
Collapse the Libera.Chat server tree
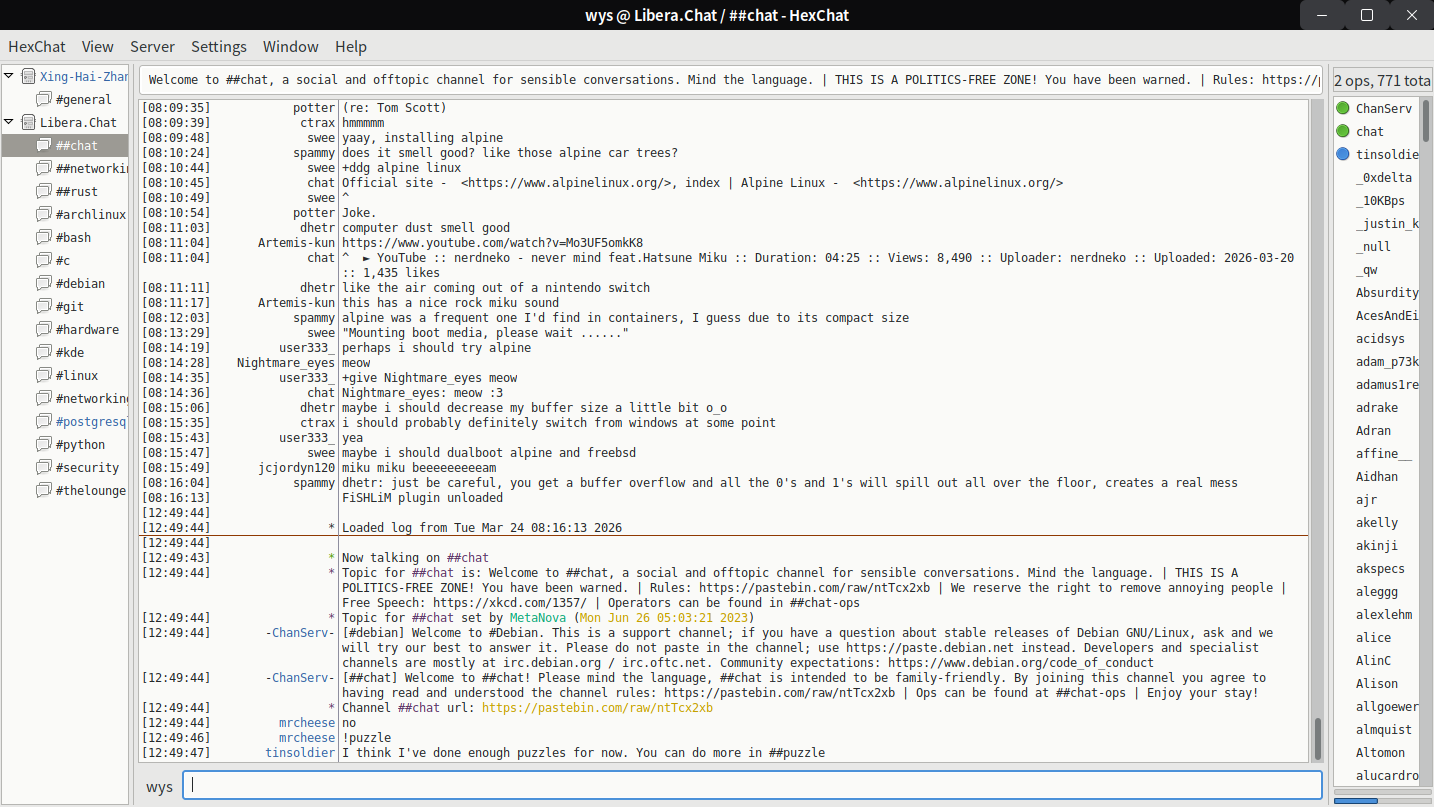pos(9,122)
